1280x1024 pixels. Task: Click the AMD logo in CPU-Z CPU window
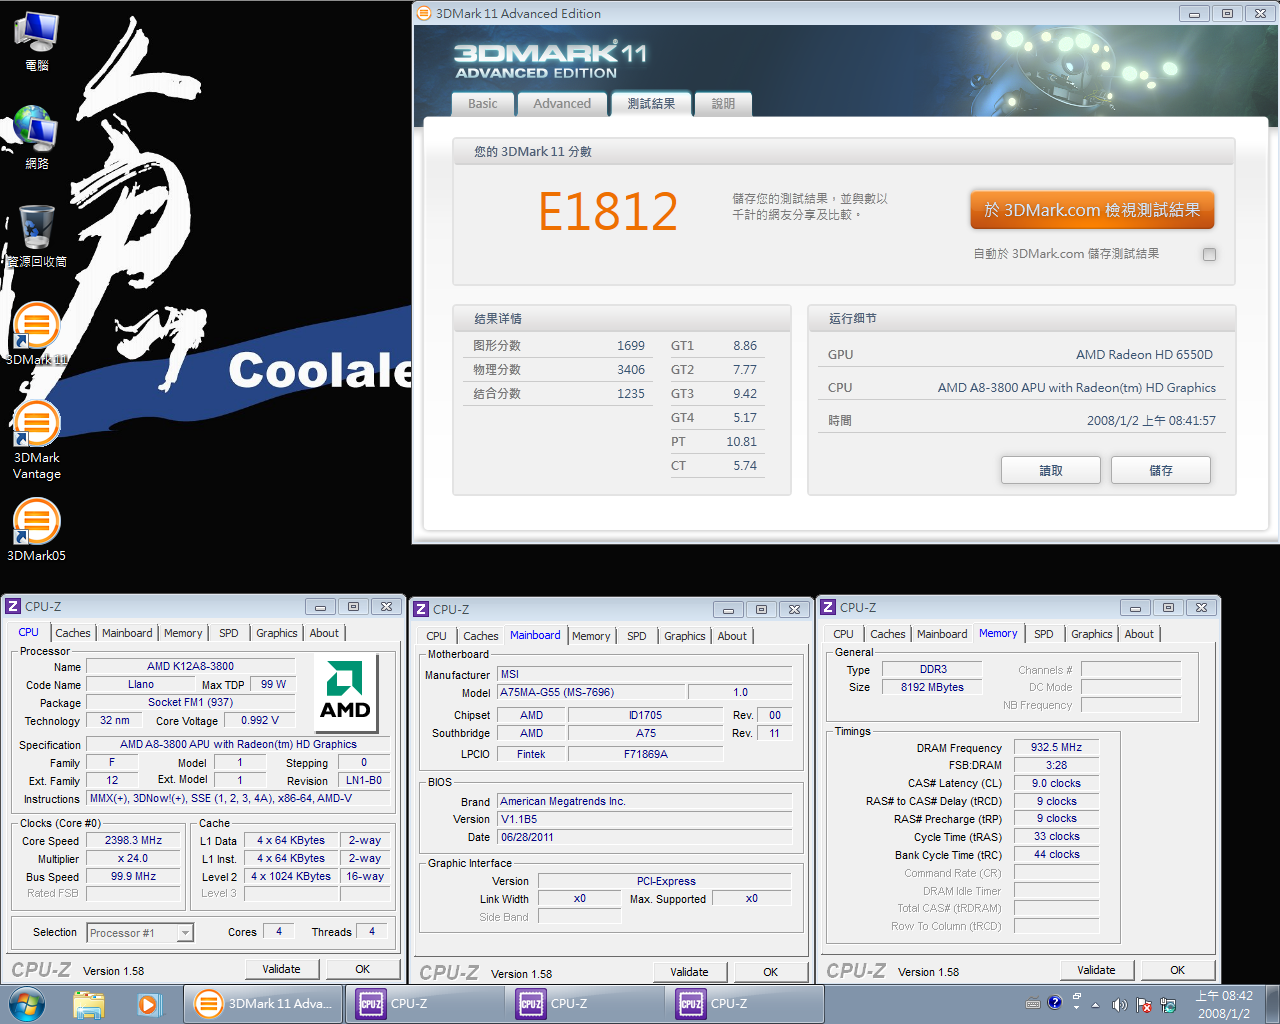(346, 692)
